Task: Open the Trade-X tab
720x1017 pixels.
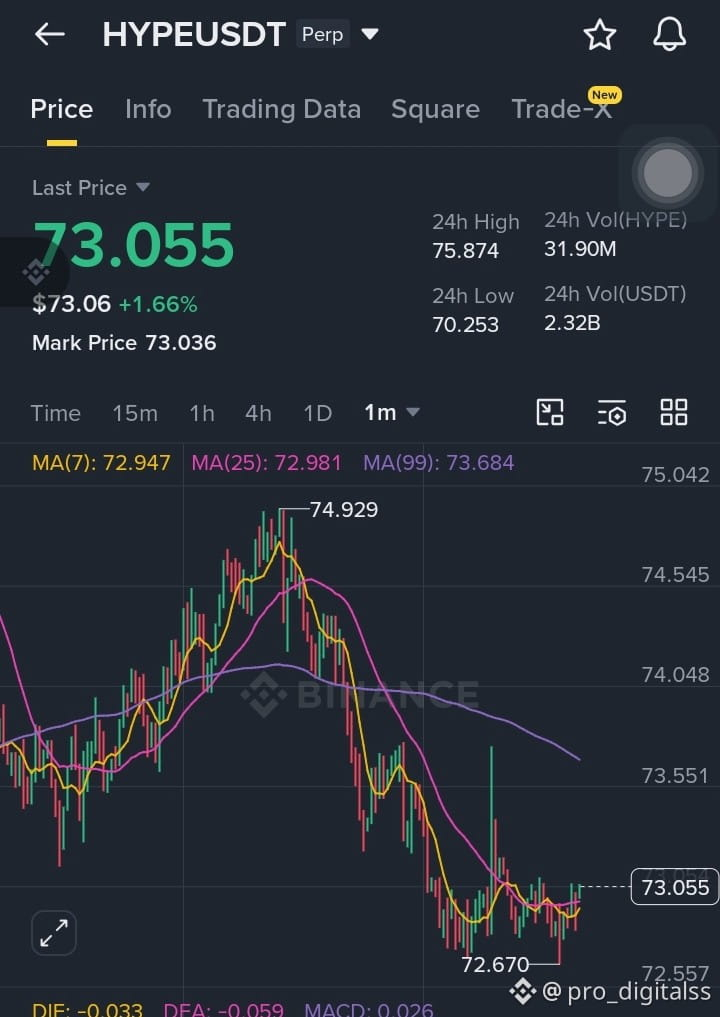Action: (562, 109)
